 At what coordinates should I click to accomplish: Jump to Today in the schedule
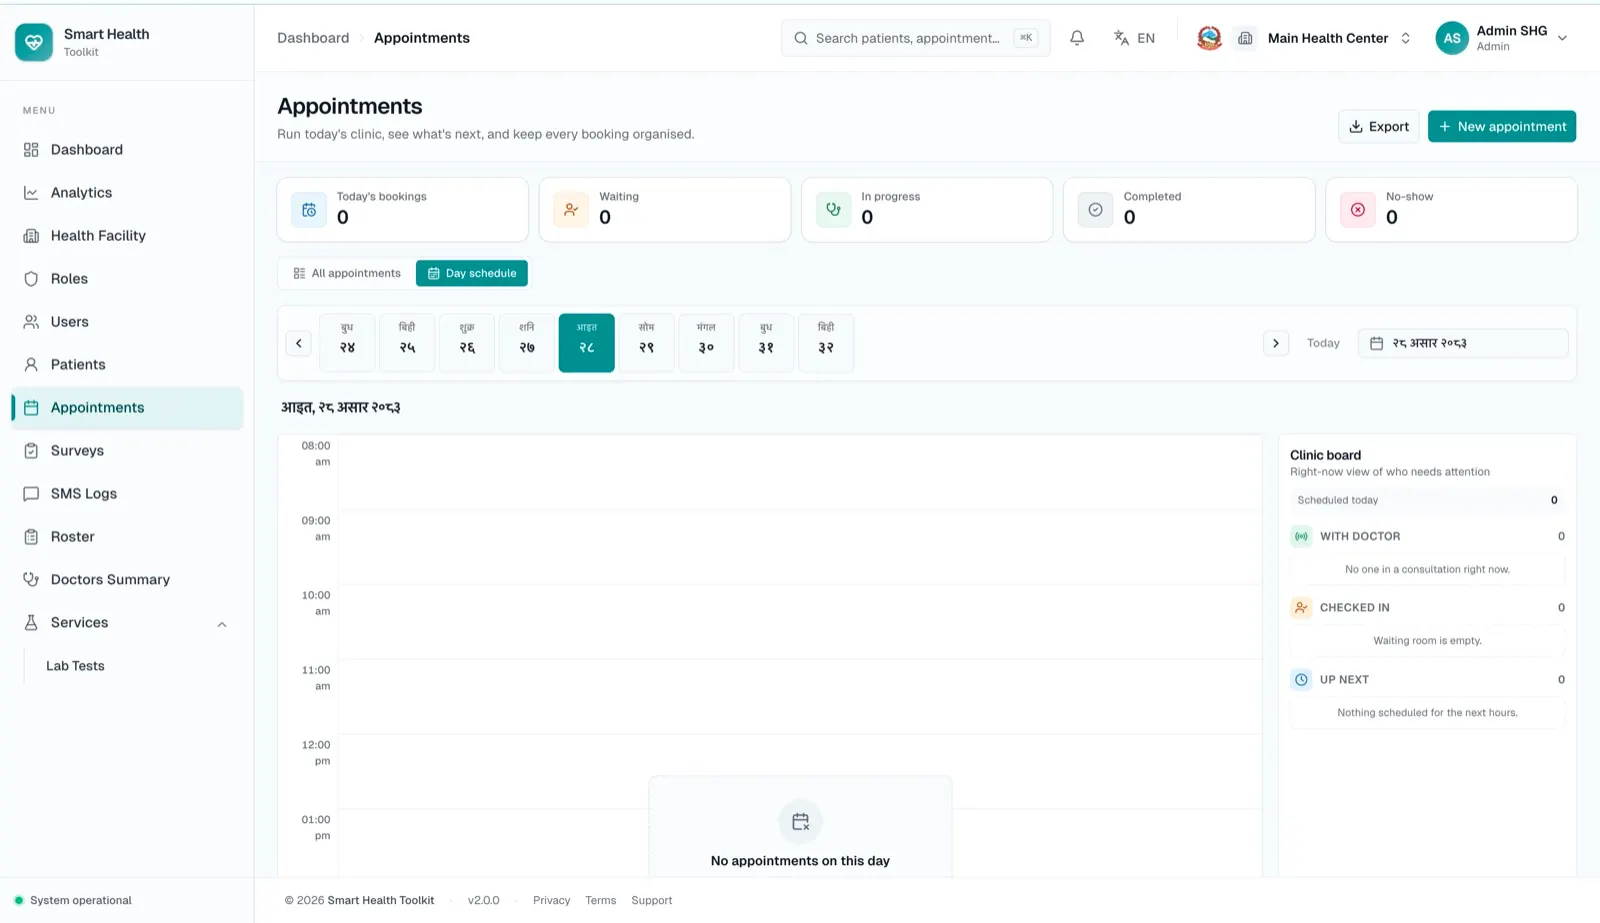[1323, 343]
